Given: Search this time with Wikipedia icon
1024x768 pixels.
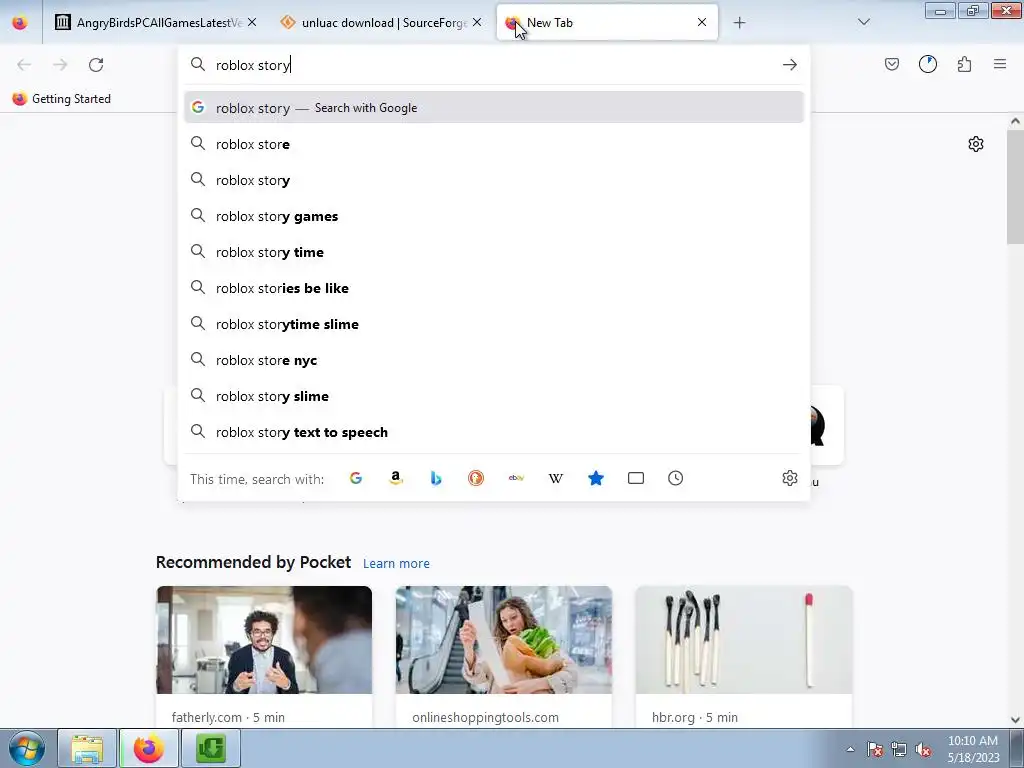Looking at the screenshot, I should click(556, 478).
